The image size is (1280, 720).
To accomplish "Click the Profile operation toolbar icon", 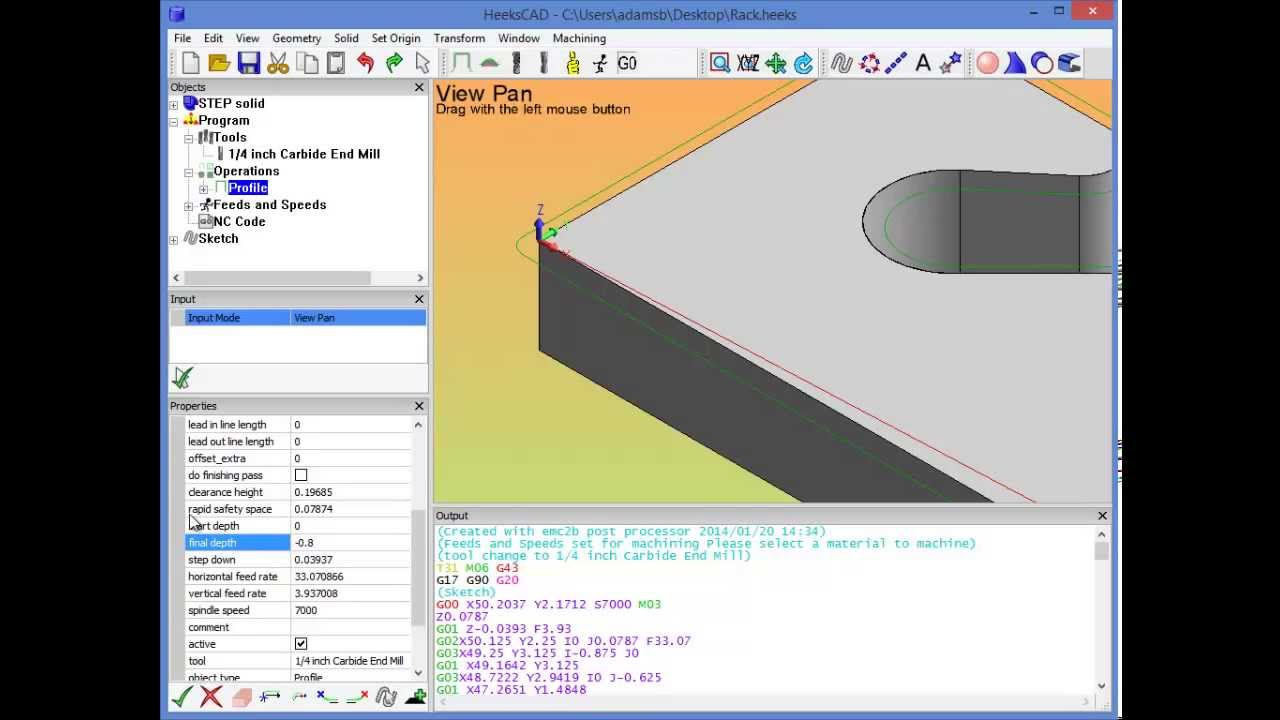I will point(461,64).
